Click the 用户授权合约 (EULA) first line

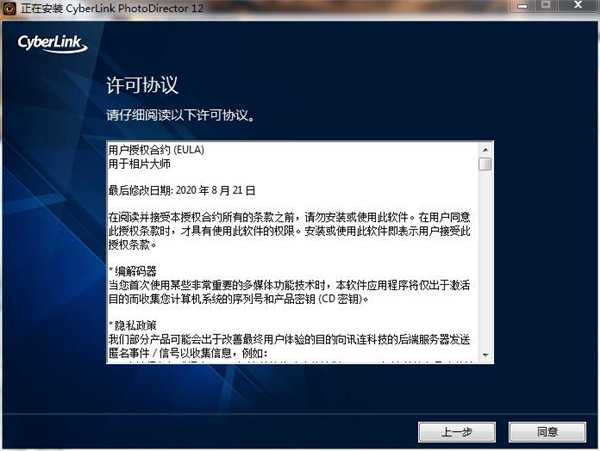click(x=156, y=150)
